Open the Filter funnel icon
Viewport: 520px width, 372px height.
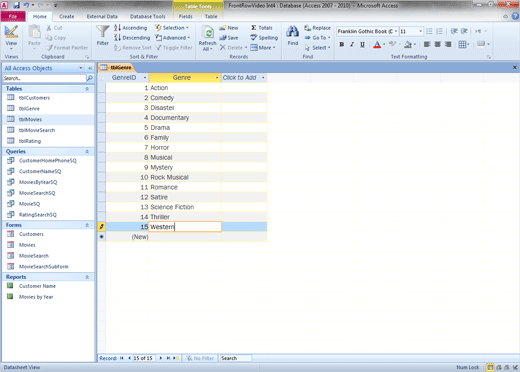pos(103,32)
